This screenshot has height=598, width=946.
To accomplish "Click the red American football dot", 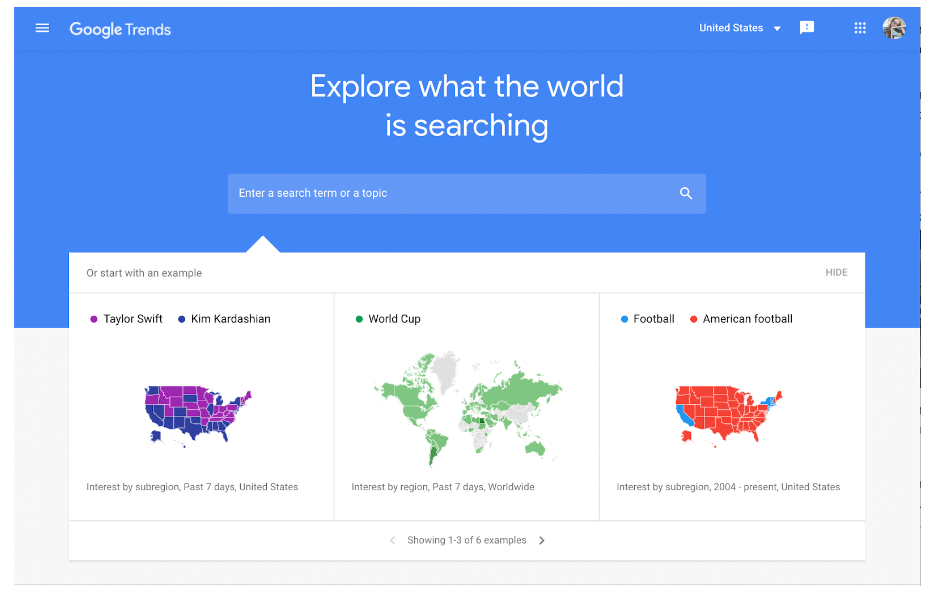I will [693, 320].
